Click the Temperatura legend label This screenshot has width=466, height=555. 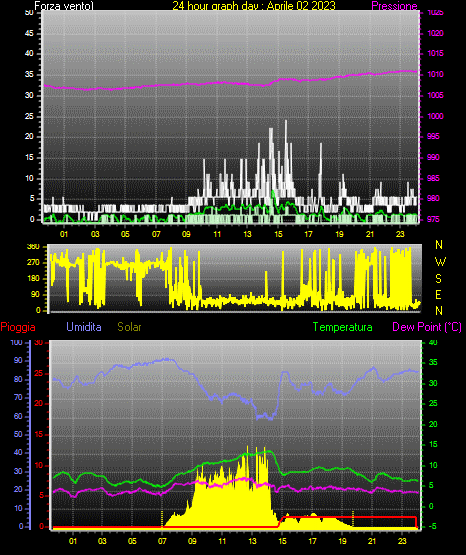click(342, 327)
